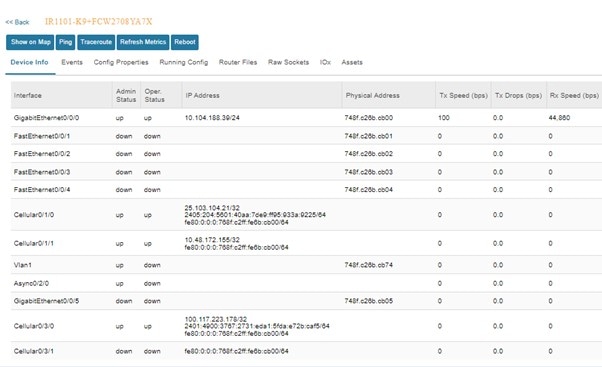
Task: Click the Show on Map button
Action: pyautogui.click(x=30, y=42)
